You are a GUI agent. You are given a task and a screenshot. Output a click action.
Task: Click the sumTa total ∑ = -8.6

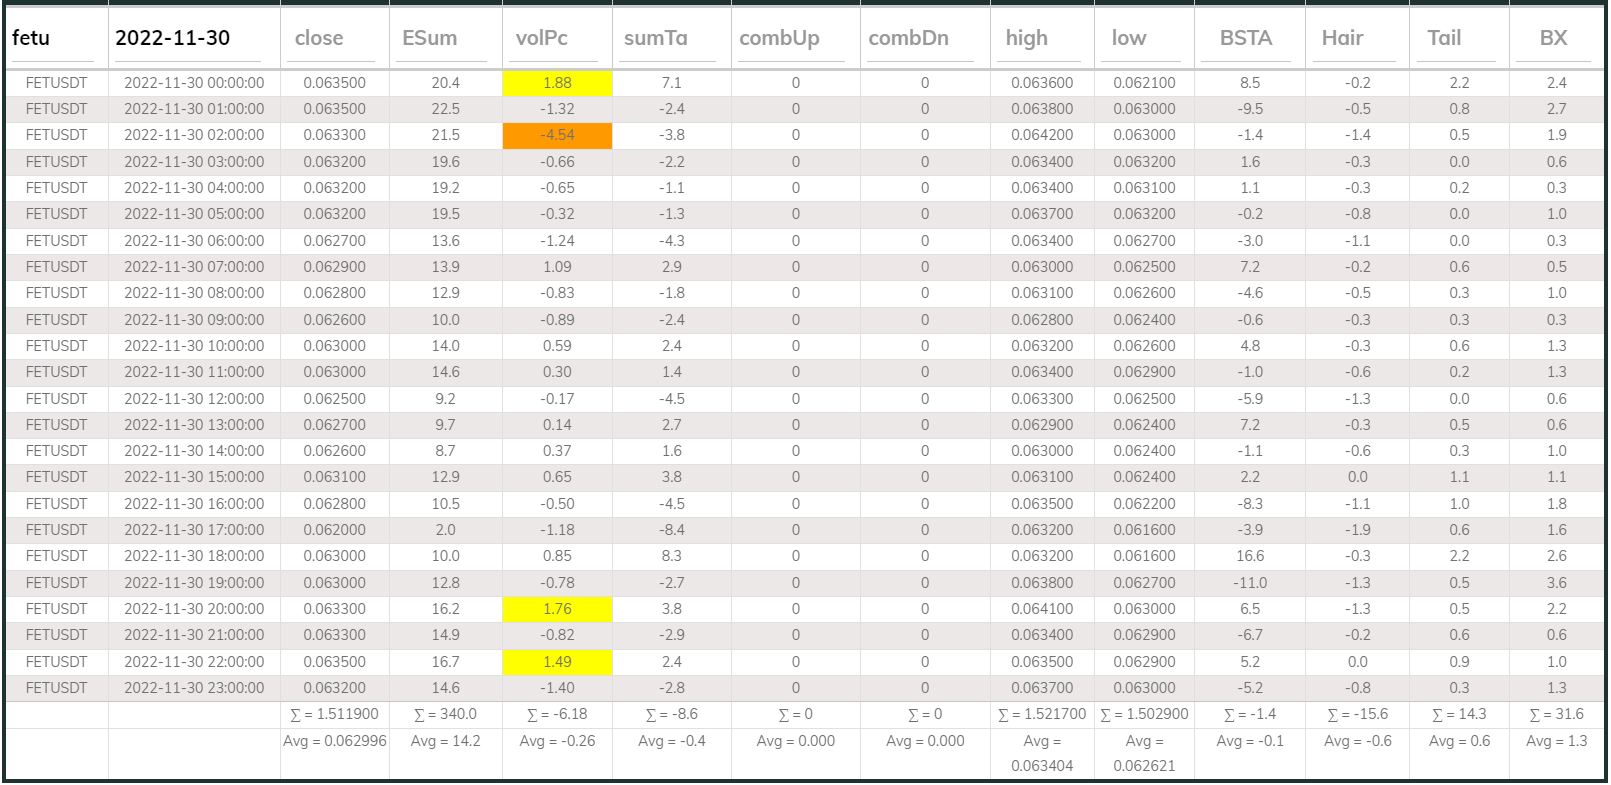pyautogui.click(x=672, y=714)
